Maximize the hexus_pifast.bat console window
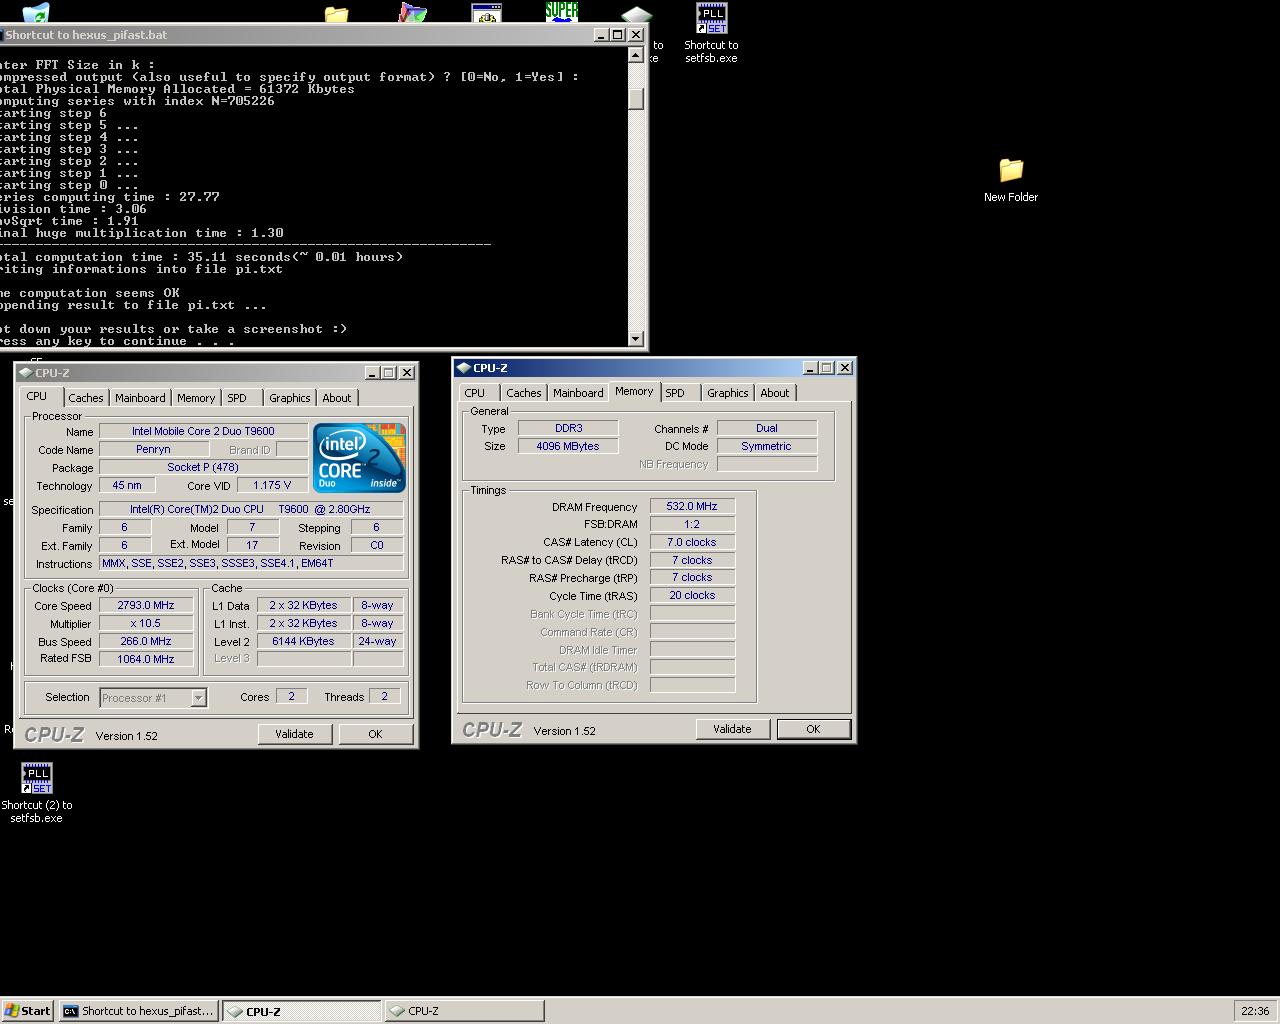 click(617, 34)
